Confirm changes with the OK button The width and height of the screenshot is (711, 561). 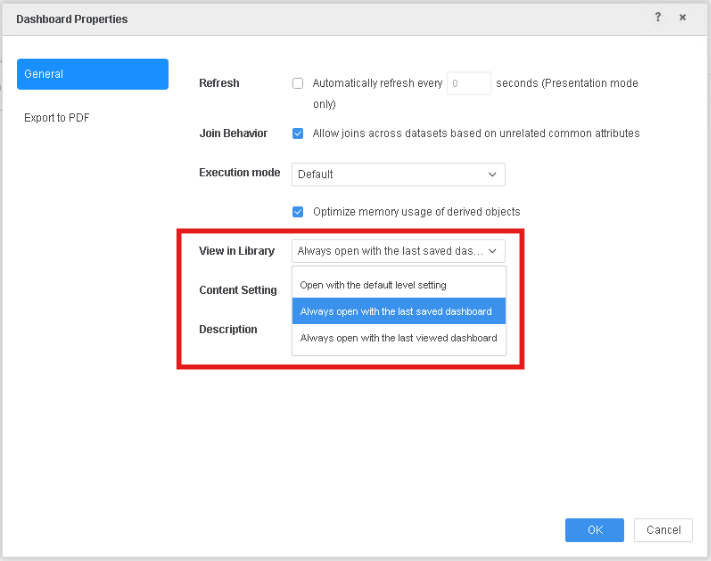pos(594,530)
